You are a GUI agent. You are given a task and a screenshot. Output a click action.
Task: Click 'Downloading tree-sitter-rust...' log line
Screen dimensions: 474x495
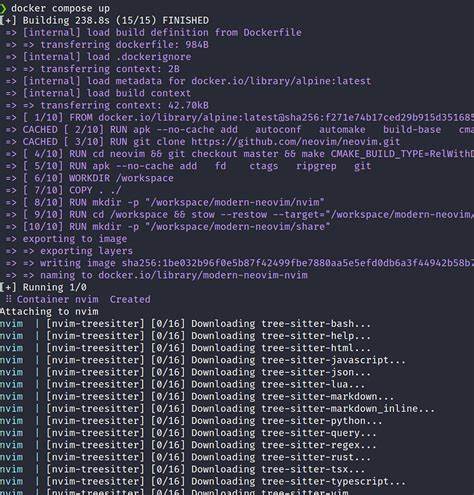185,457
